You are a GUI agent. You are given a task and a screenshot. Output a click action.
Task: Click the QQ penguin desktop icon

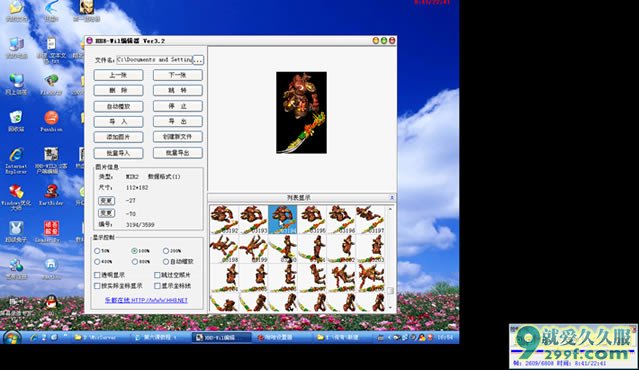pos(51,302)
